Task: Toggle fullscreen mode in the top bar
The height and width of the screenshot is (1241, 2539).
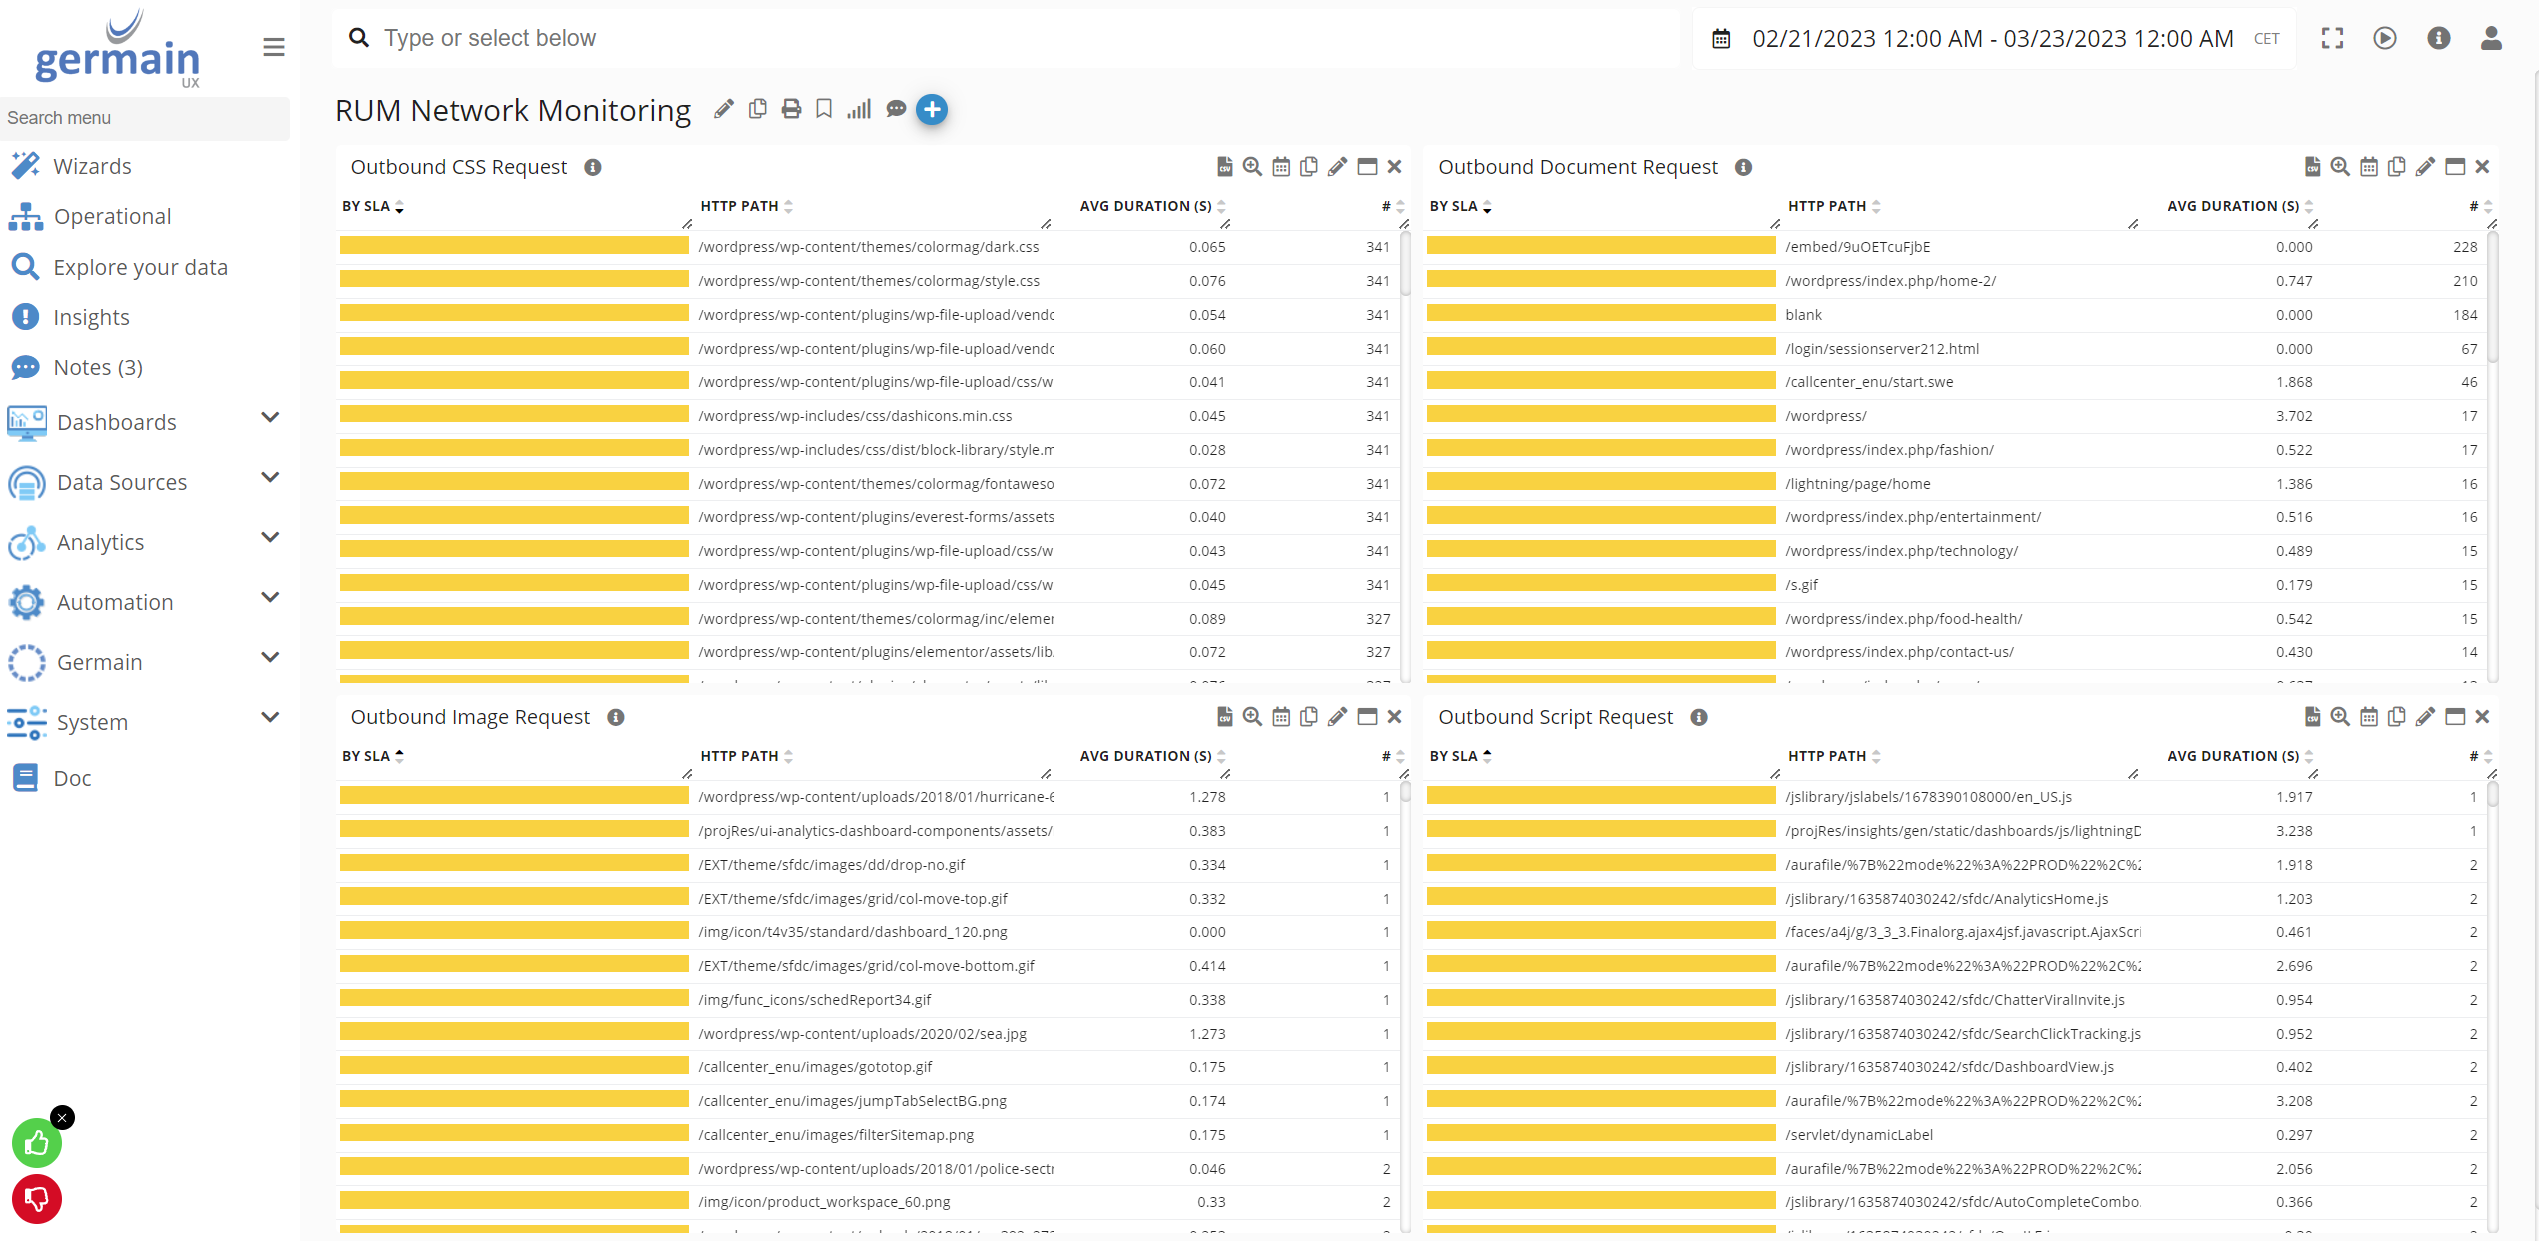Action: point(2332,38)
